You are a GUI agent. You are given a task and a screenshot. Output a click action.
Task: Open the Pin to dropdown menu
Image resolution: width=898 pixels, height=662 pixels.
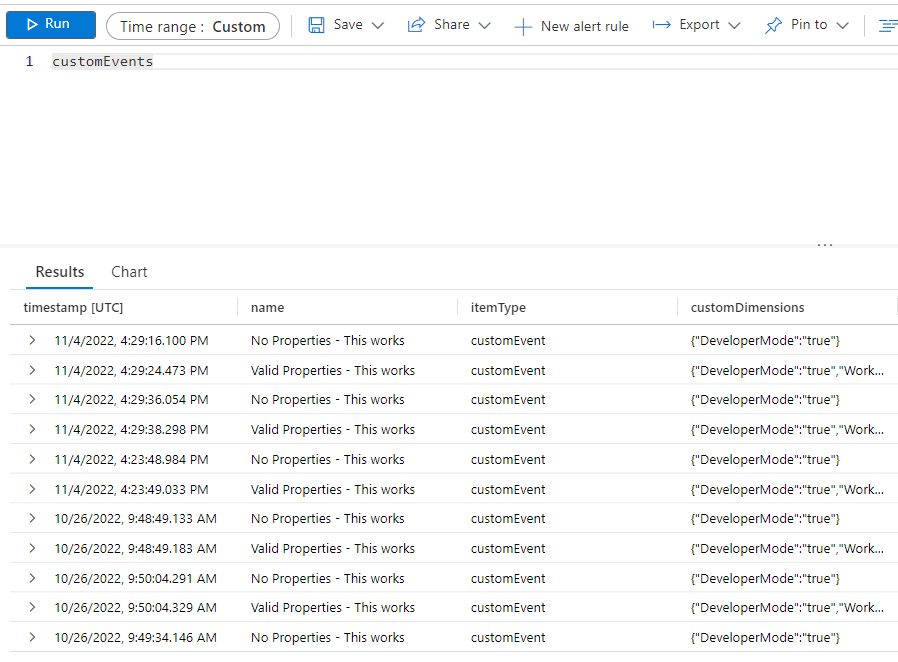[841, 25]
